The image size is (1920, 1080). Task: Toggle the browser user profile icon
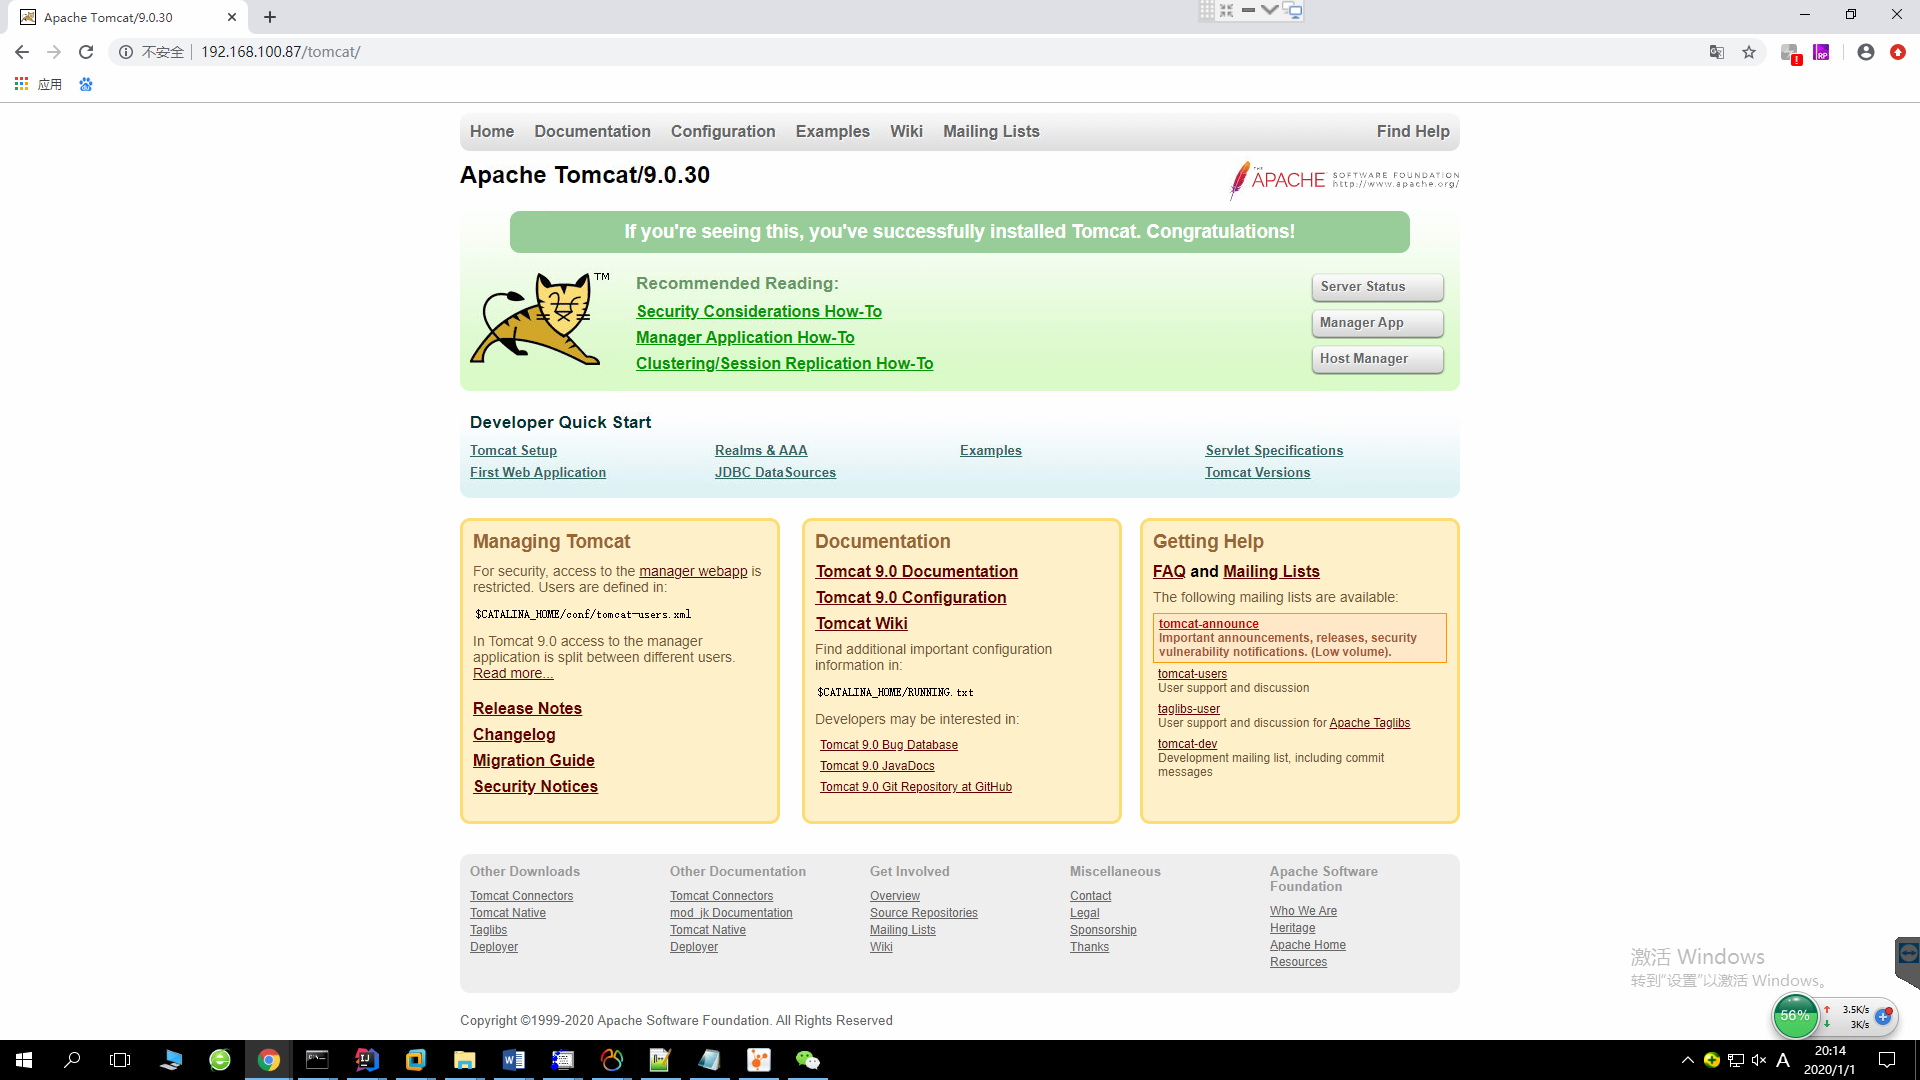(1865, 51)
